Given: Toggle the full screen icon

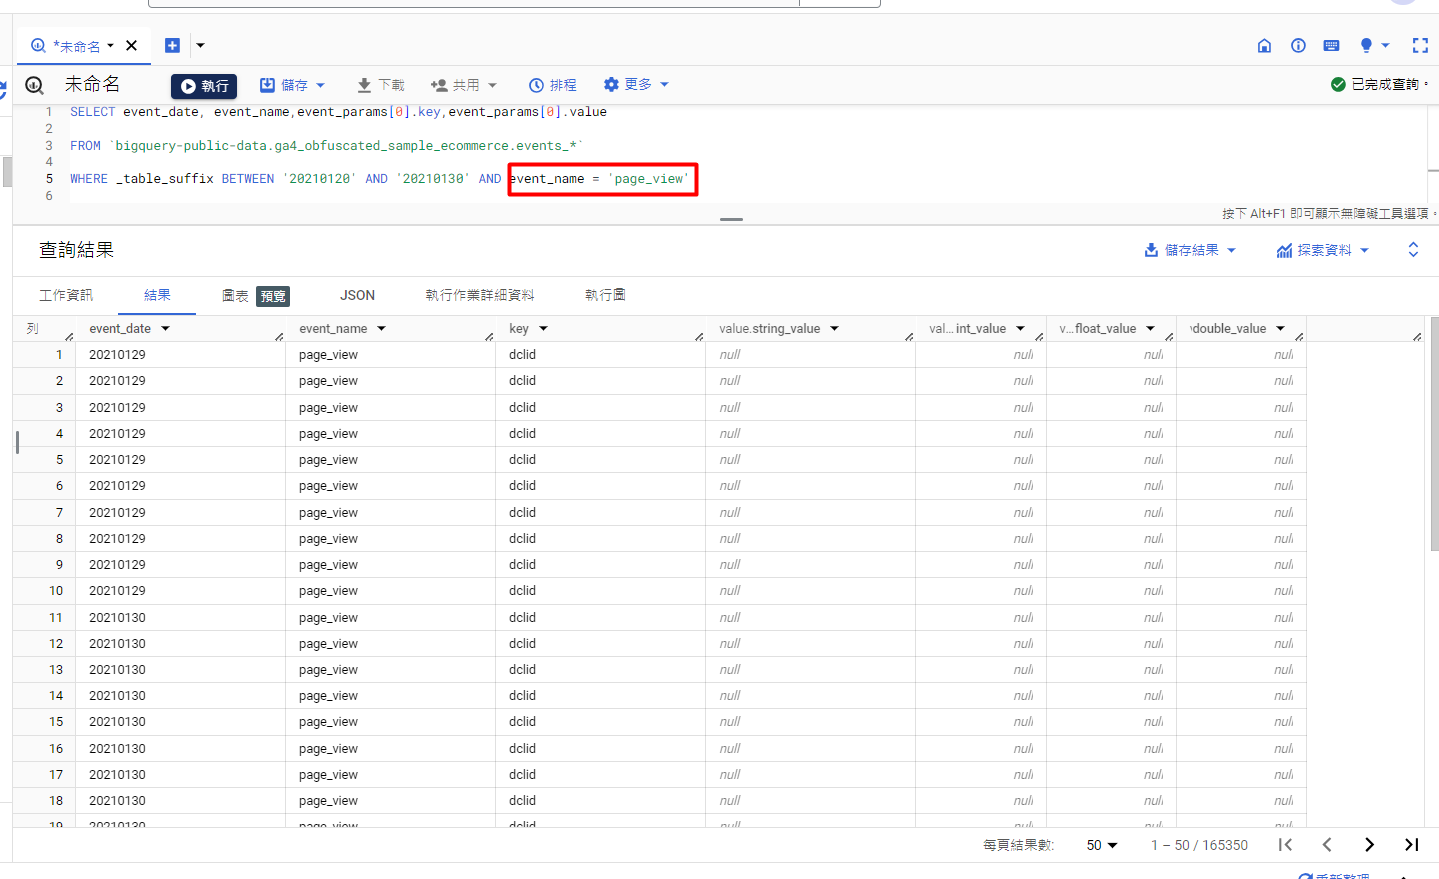Looking at the screenshot, I should (1420, 45).
